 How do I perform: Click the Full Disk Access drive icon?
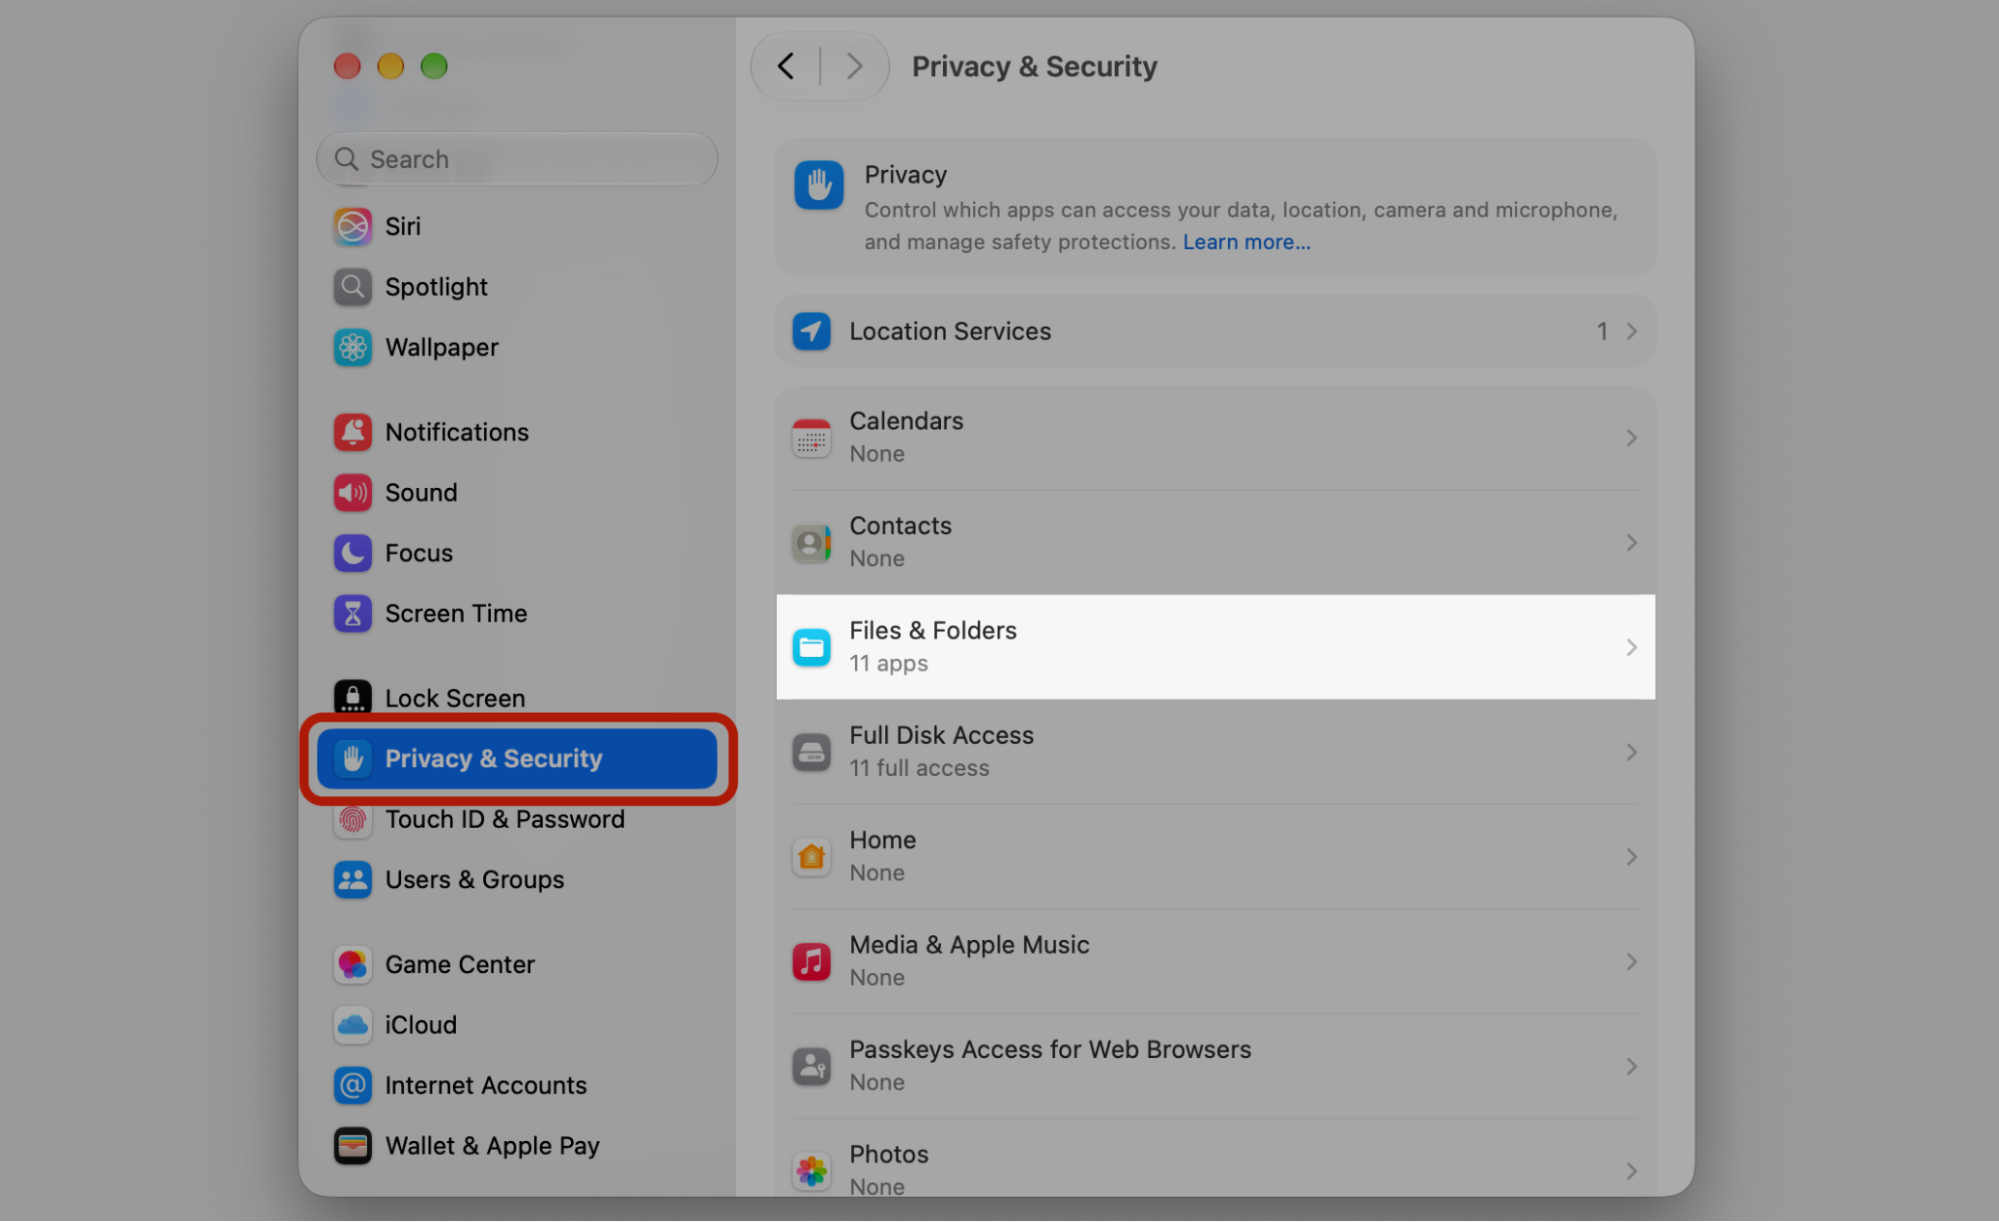(x=811, y=752)
